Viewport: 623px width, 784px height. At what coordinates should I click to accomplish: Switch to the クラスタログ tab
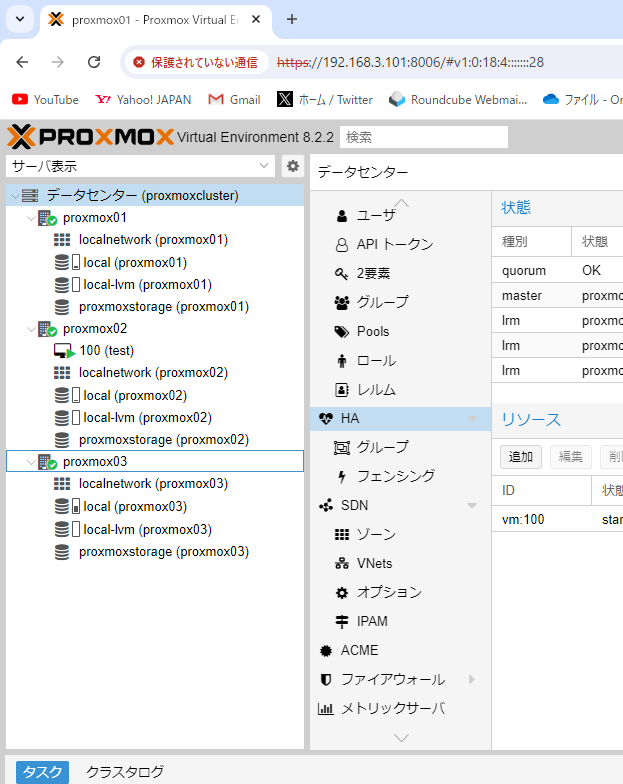pos(125,772)
